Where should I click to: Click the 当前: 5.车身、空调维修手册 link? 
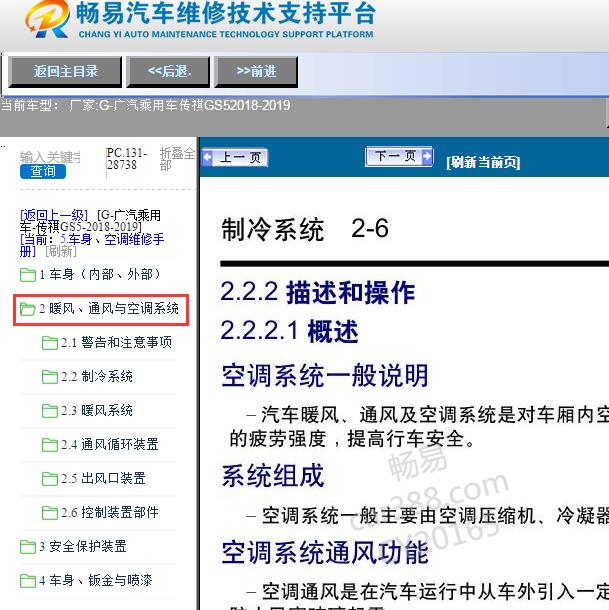point(92,245)
